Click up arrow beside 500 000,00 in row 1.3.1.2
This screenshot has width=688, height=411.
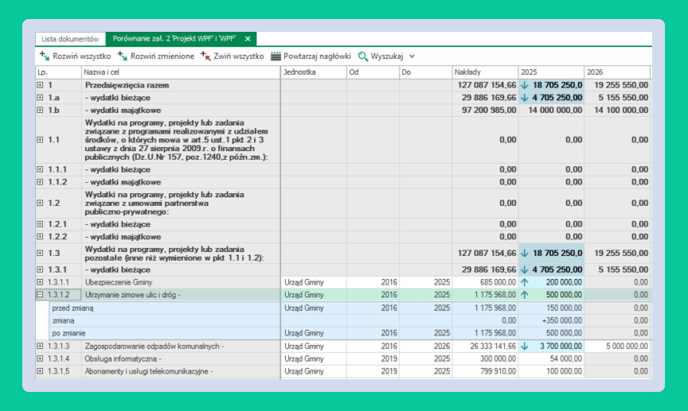(x=524, y=295)
